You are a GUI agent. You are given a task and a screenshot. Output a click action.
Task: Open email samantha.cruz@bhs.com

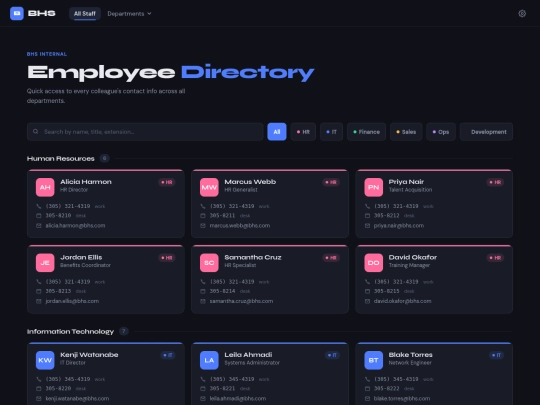[x=241, y=301]
